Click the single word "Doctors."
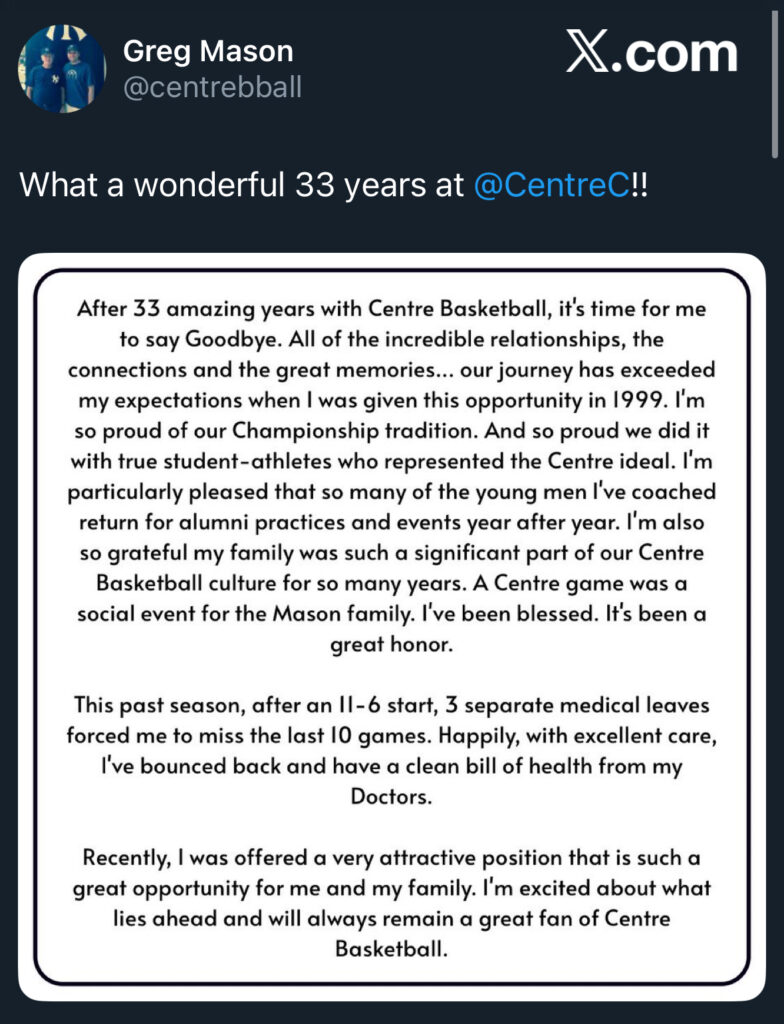This screenshot has width=784, height=1024. (391, 797)
